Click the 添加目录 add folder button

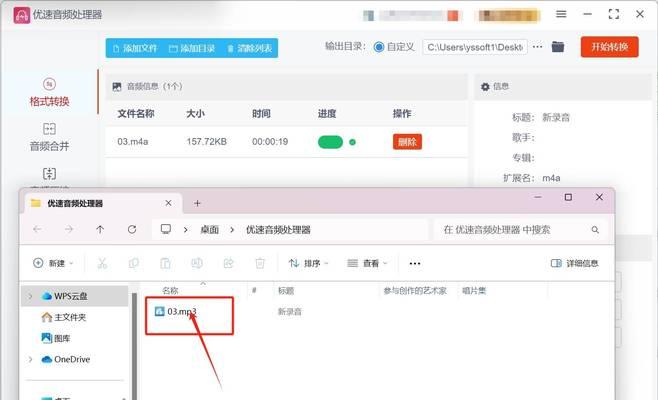[x=192, y=48]
